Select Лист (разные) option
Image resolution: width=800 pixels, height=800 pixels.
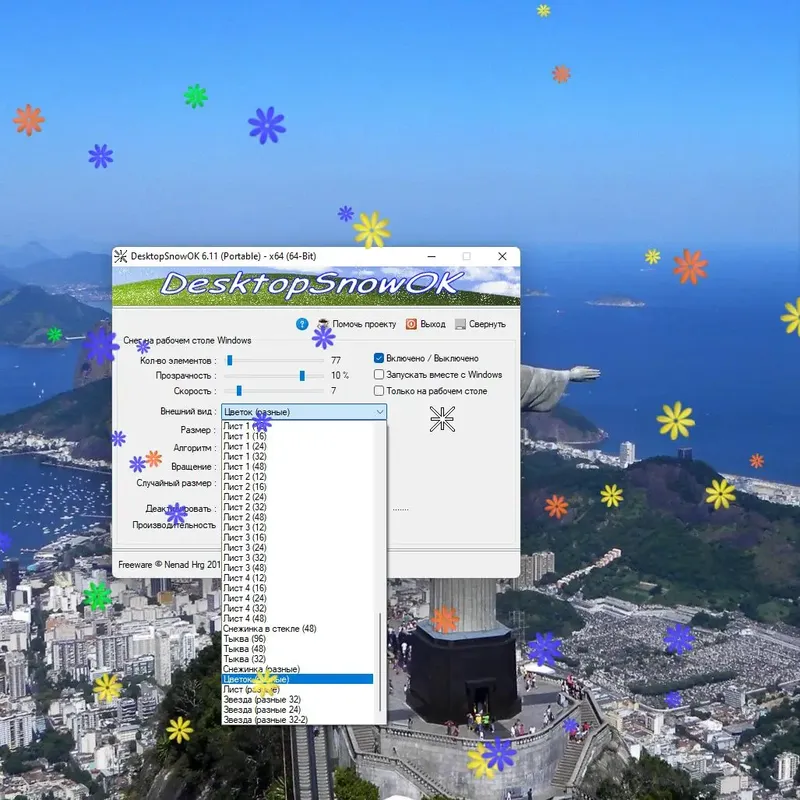click(x=297, y=690)
